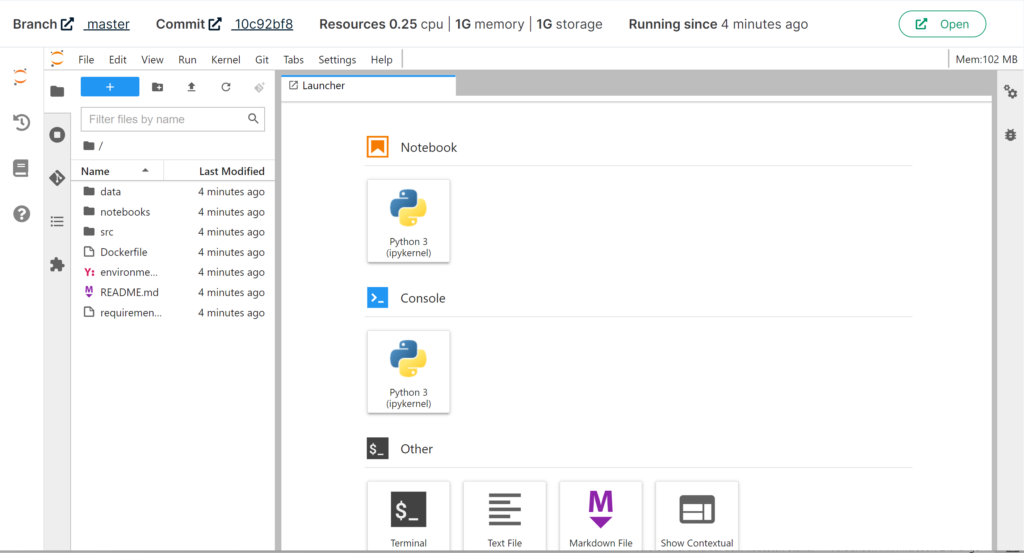This screenshot has height=553, width=1024.
Task: Open the Git sidebar panel
Action: [57, 178]
